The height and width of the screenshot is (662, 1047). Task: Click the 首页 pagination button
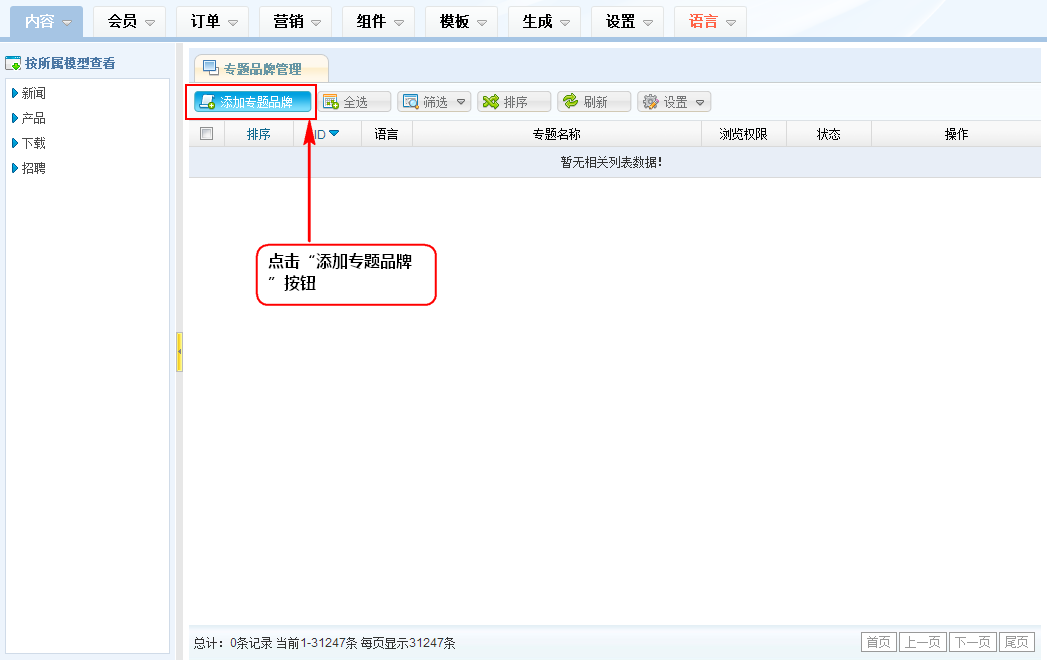click(x=879, y=642)
